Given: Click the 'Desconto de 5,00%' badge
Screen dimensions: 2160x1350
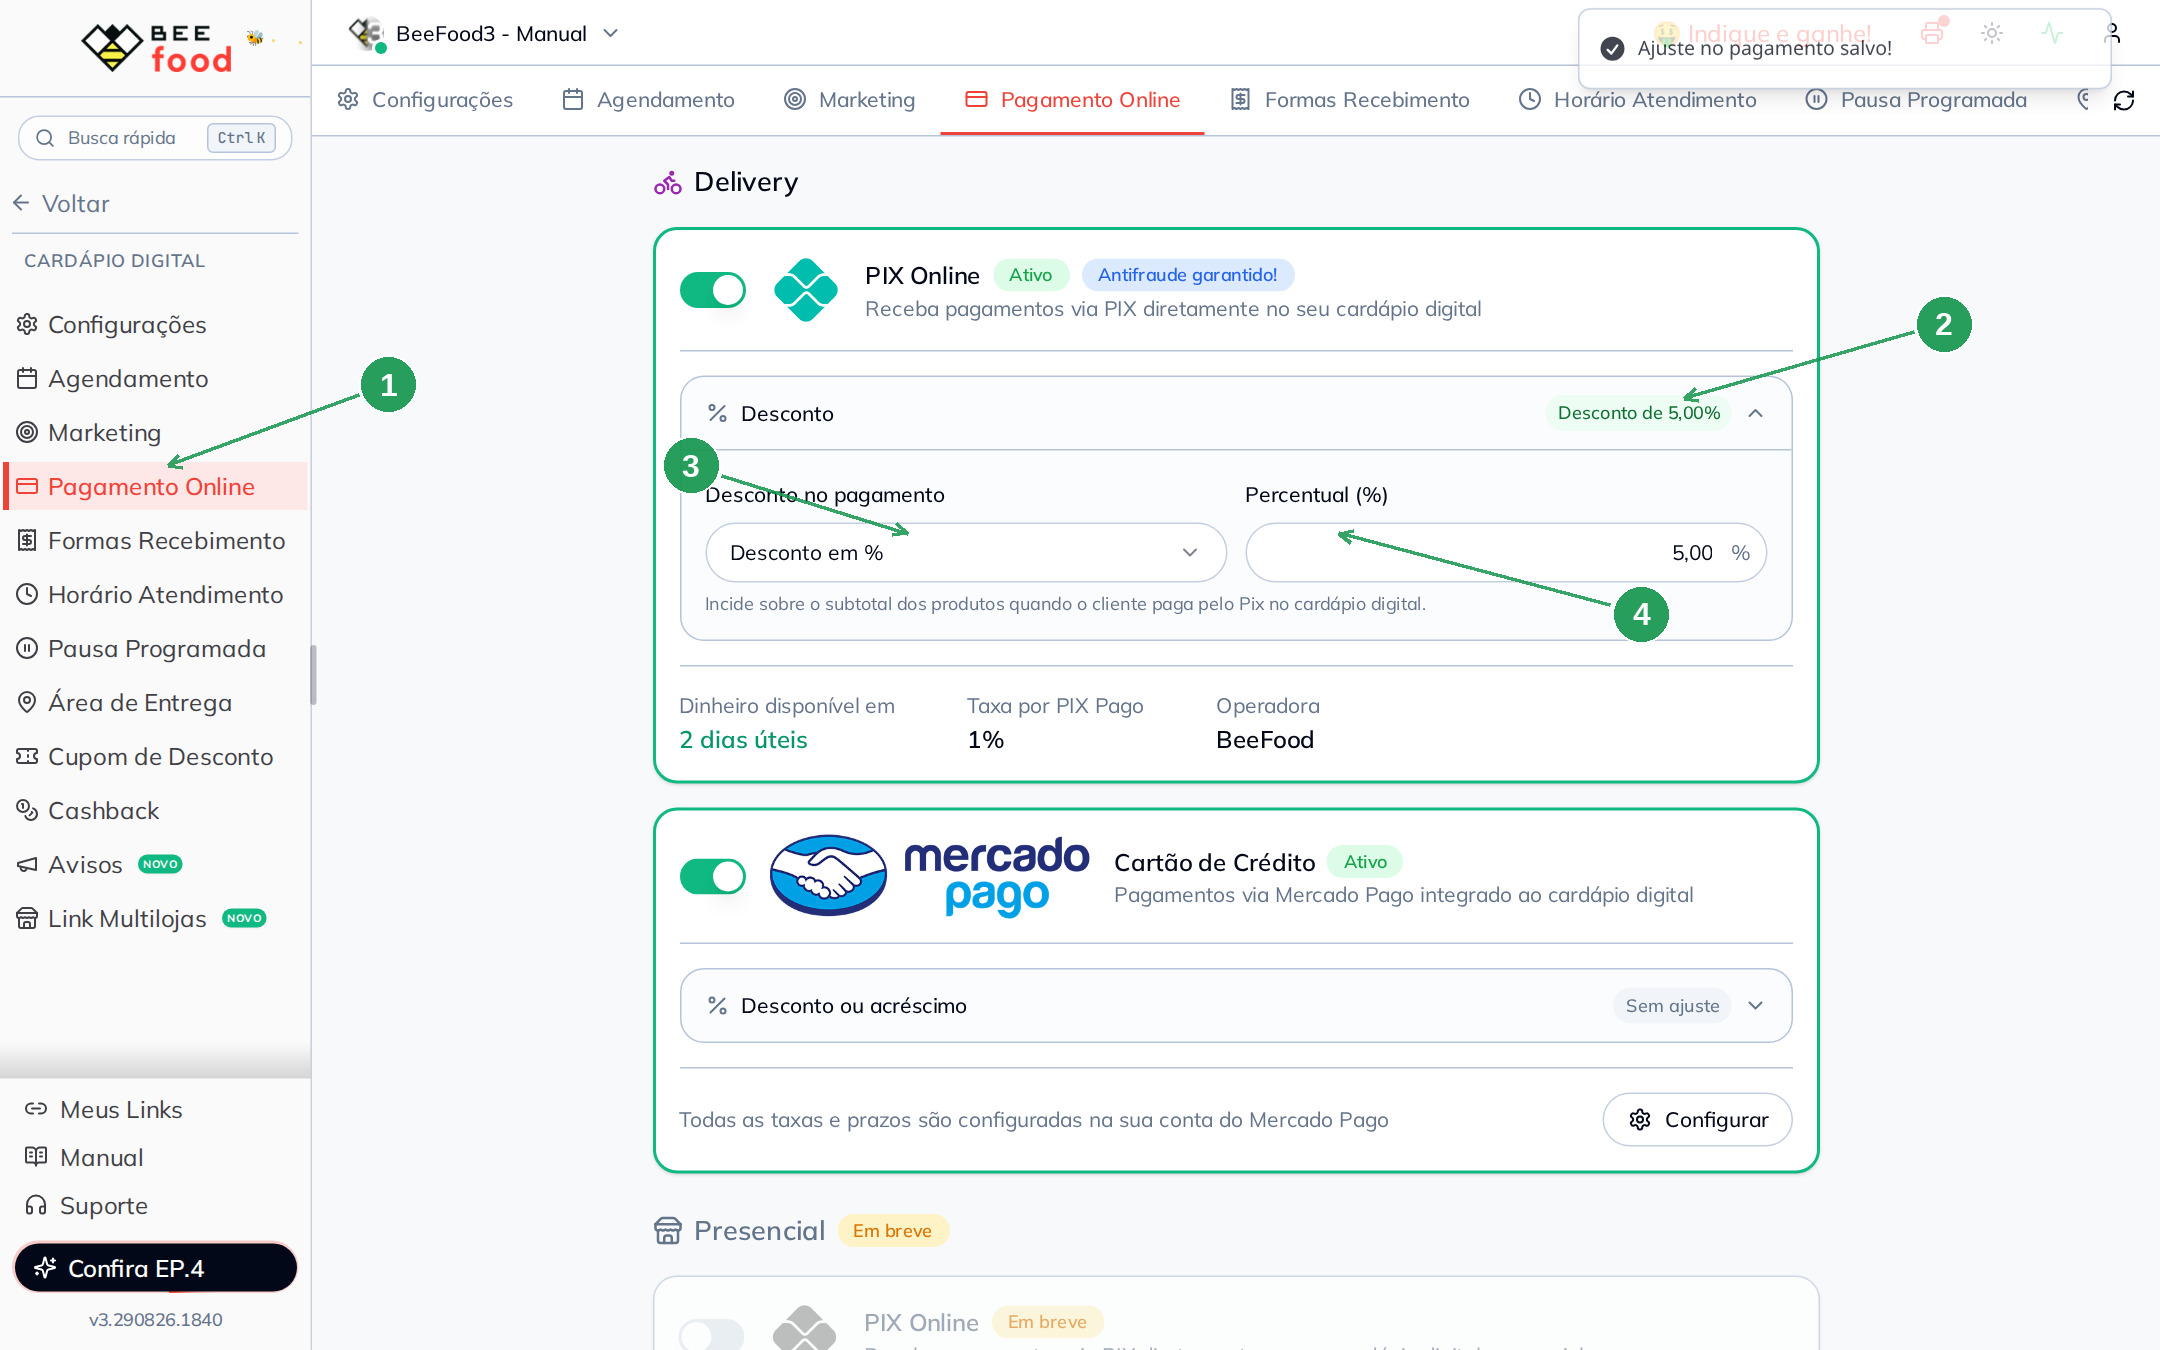Looking at the screenshot, I should (x=1639, y=413).
